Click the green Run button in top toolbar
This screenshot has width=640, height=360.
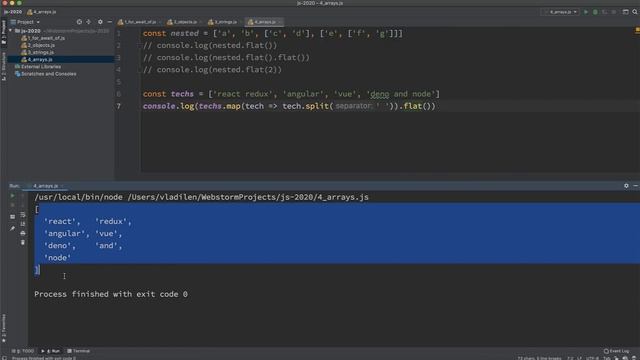586,12
